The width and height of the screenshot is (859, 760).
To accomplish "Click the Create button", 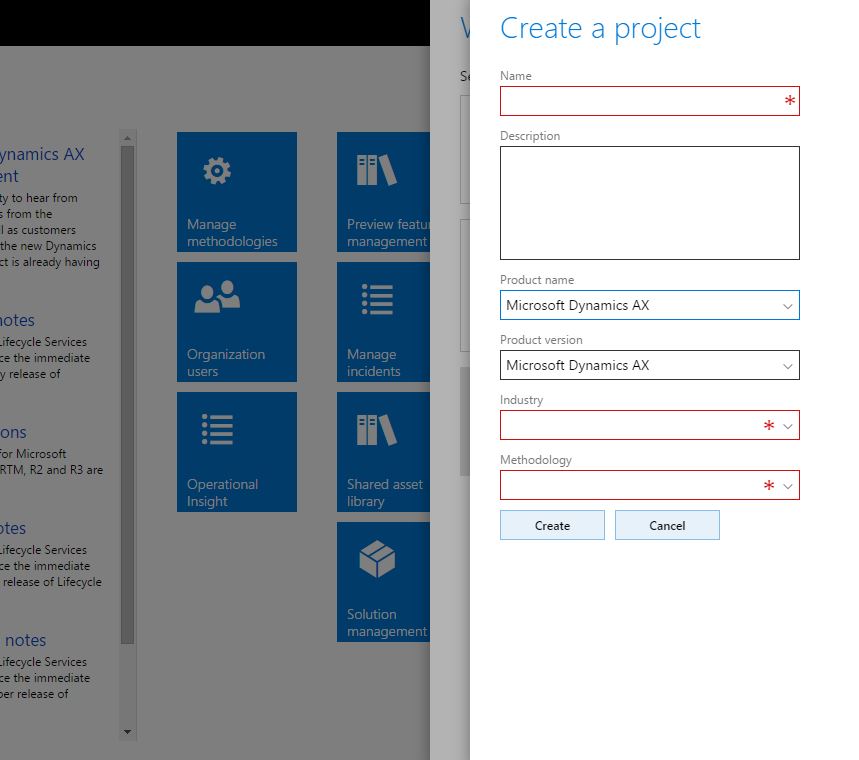I will tap(552, 525).
